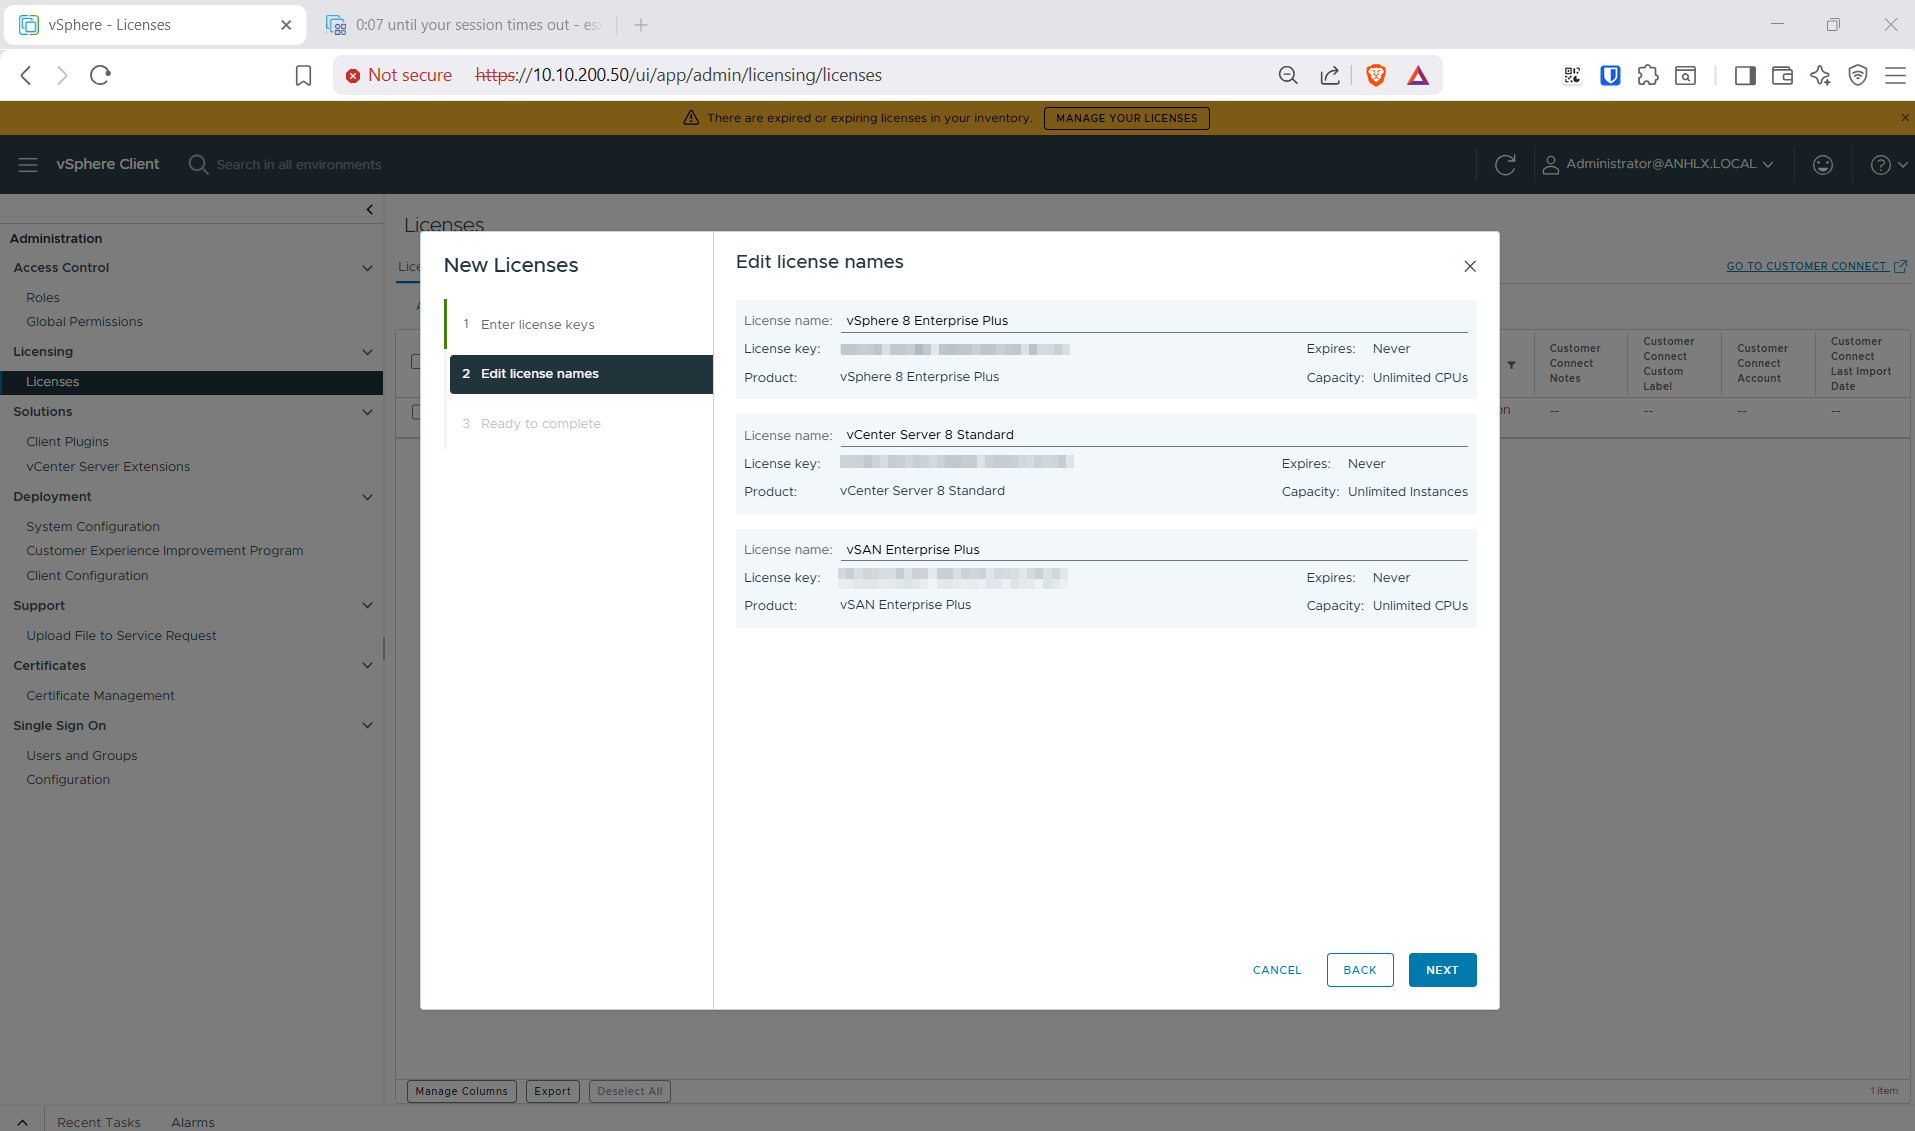Click the Not secure site warning
The height and width of the screenshot is (1131, 1915).
pos(399,75)
